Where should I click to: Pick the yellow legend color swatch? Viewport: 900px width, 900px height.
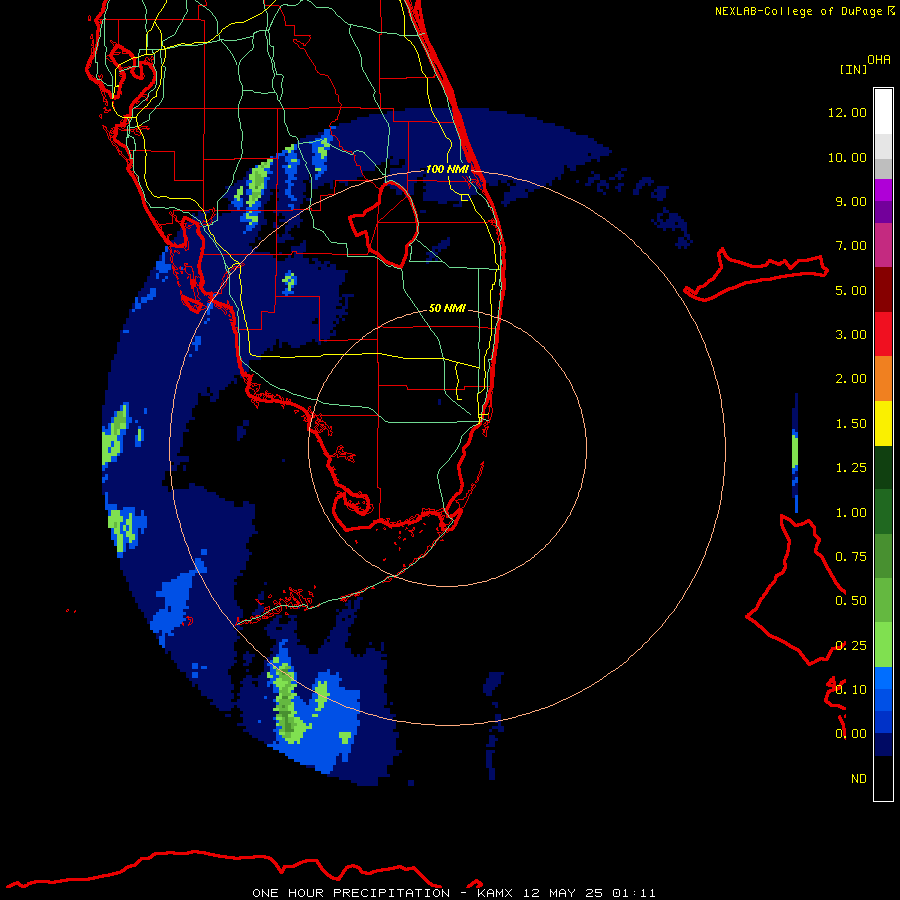(883, 424)
